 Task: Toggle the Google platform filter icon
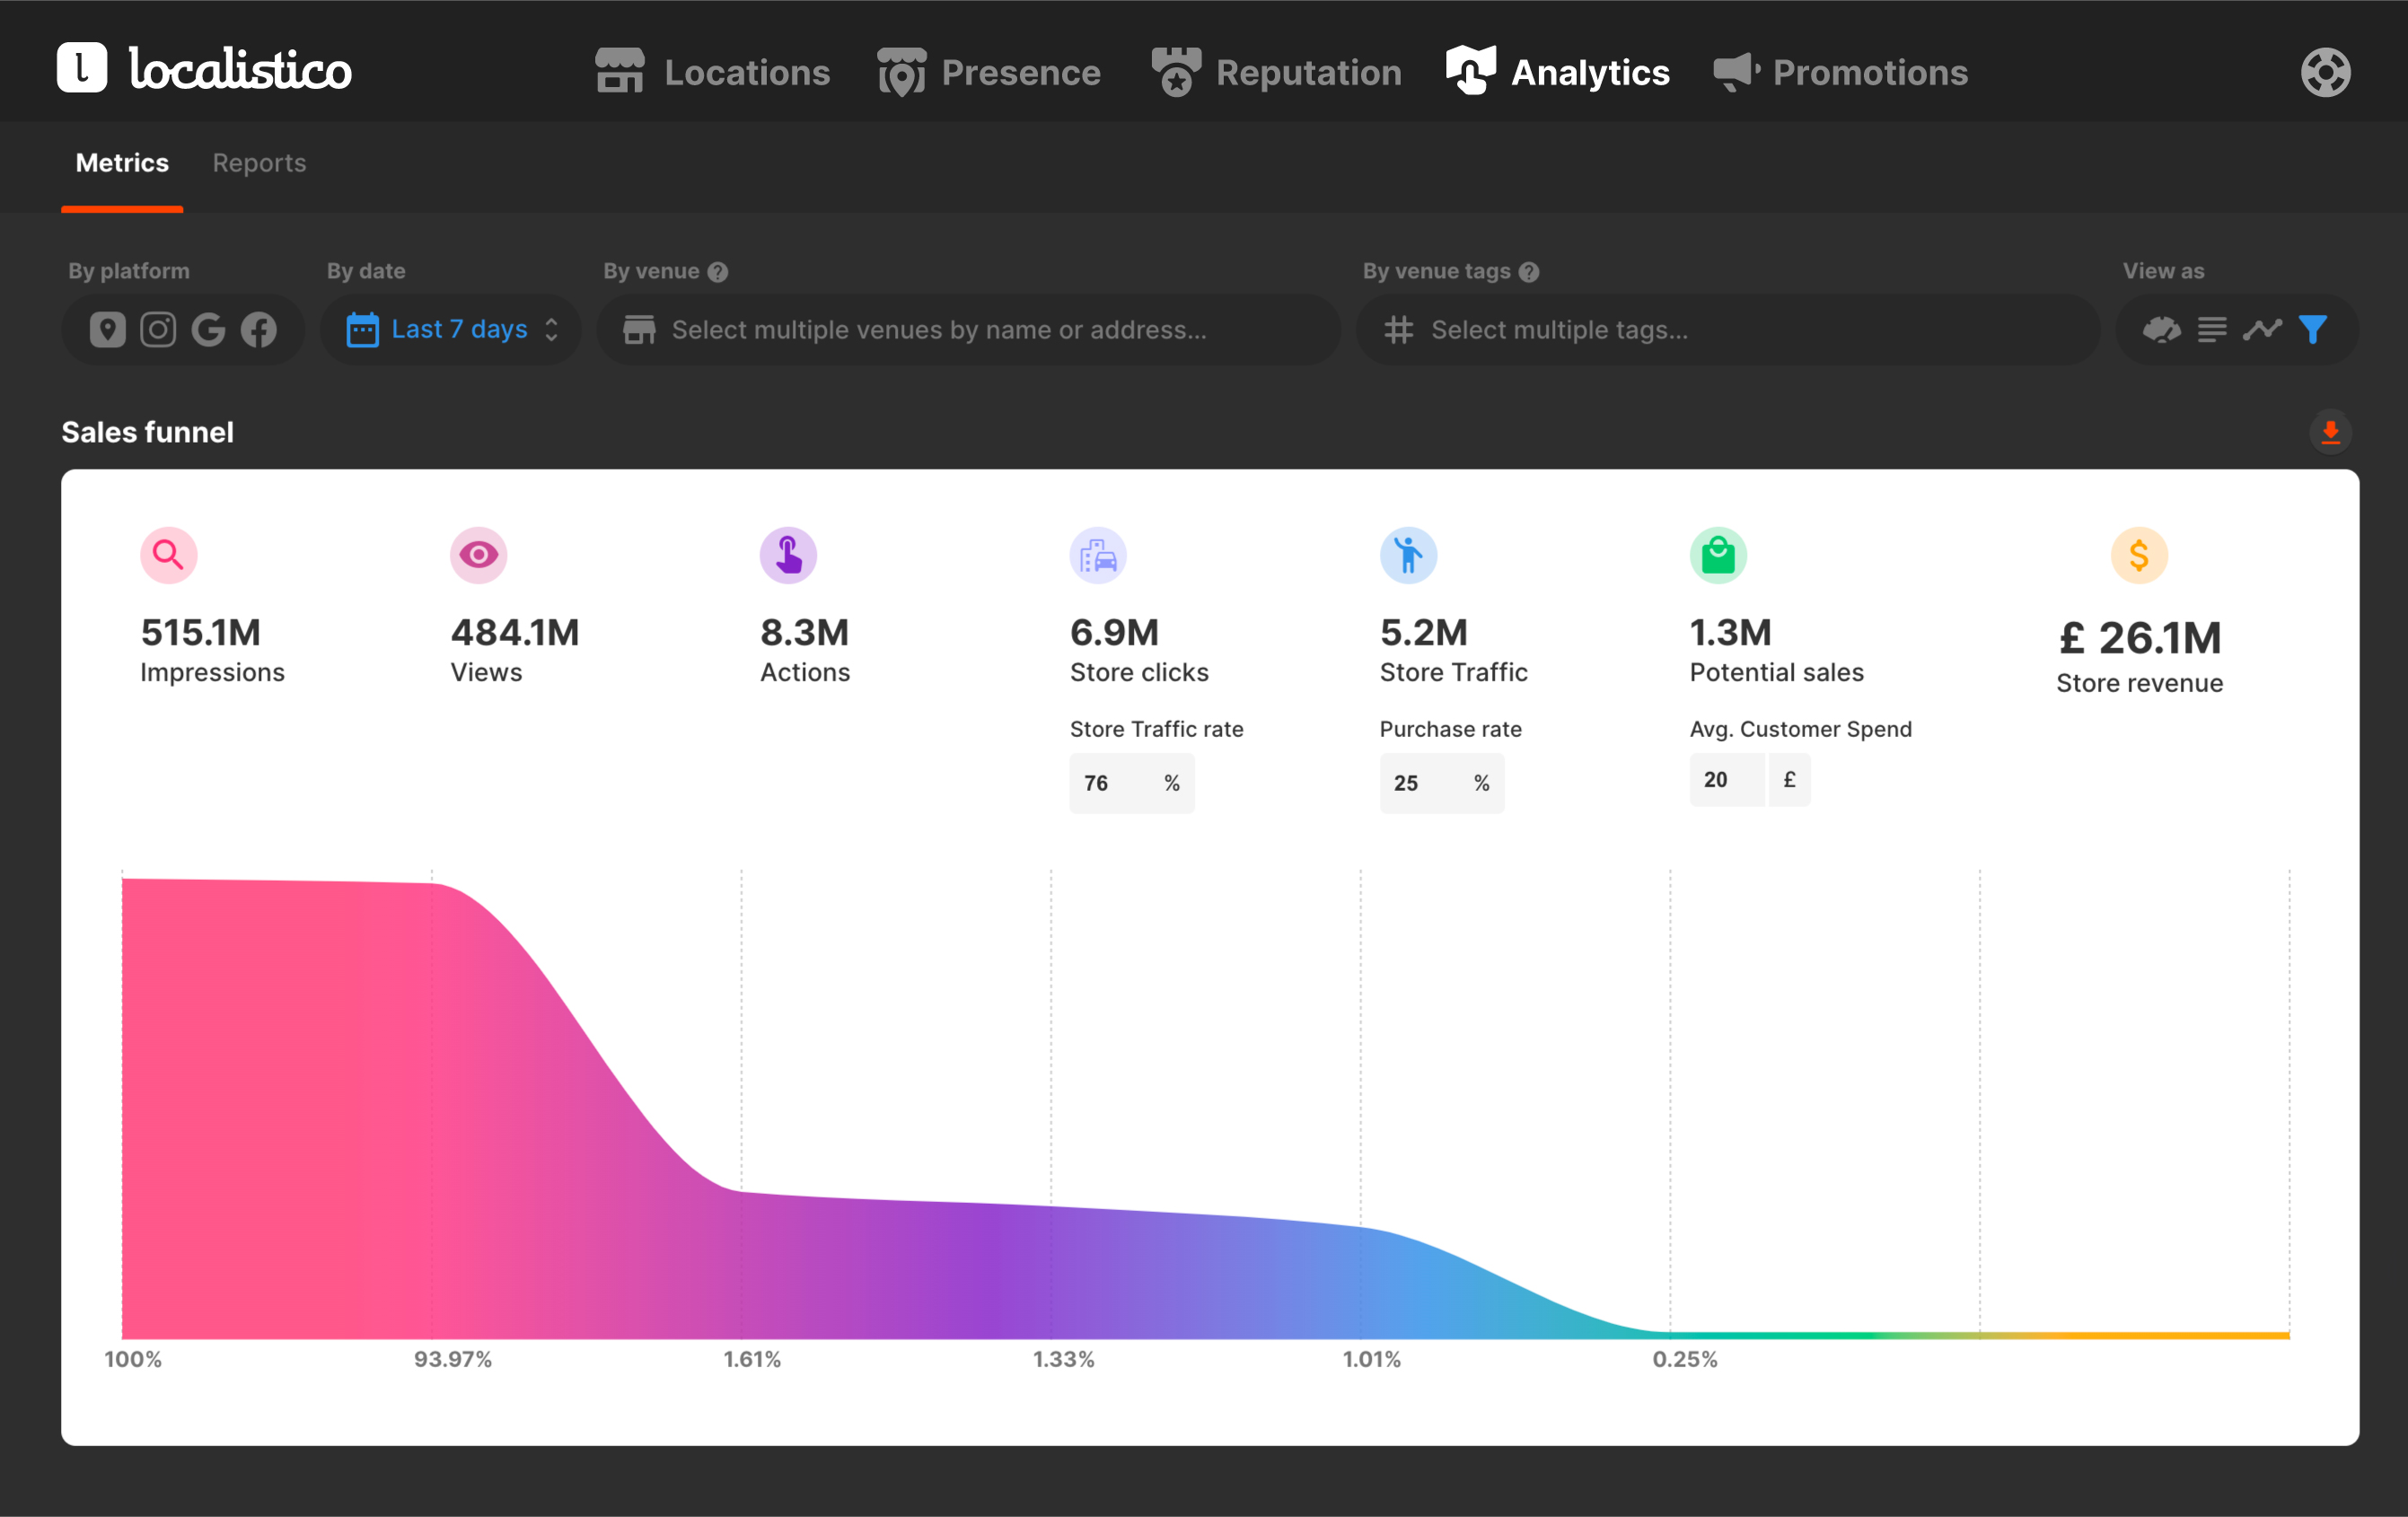point(208,329)
